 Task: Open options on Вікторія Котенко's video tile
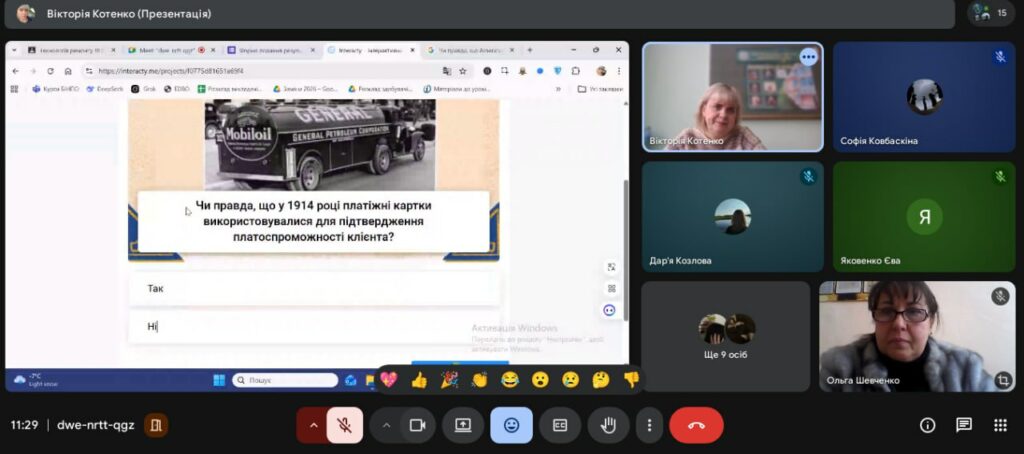click(808, 57)
